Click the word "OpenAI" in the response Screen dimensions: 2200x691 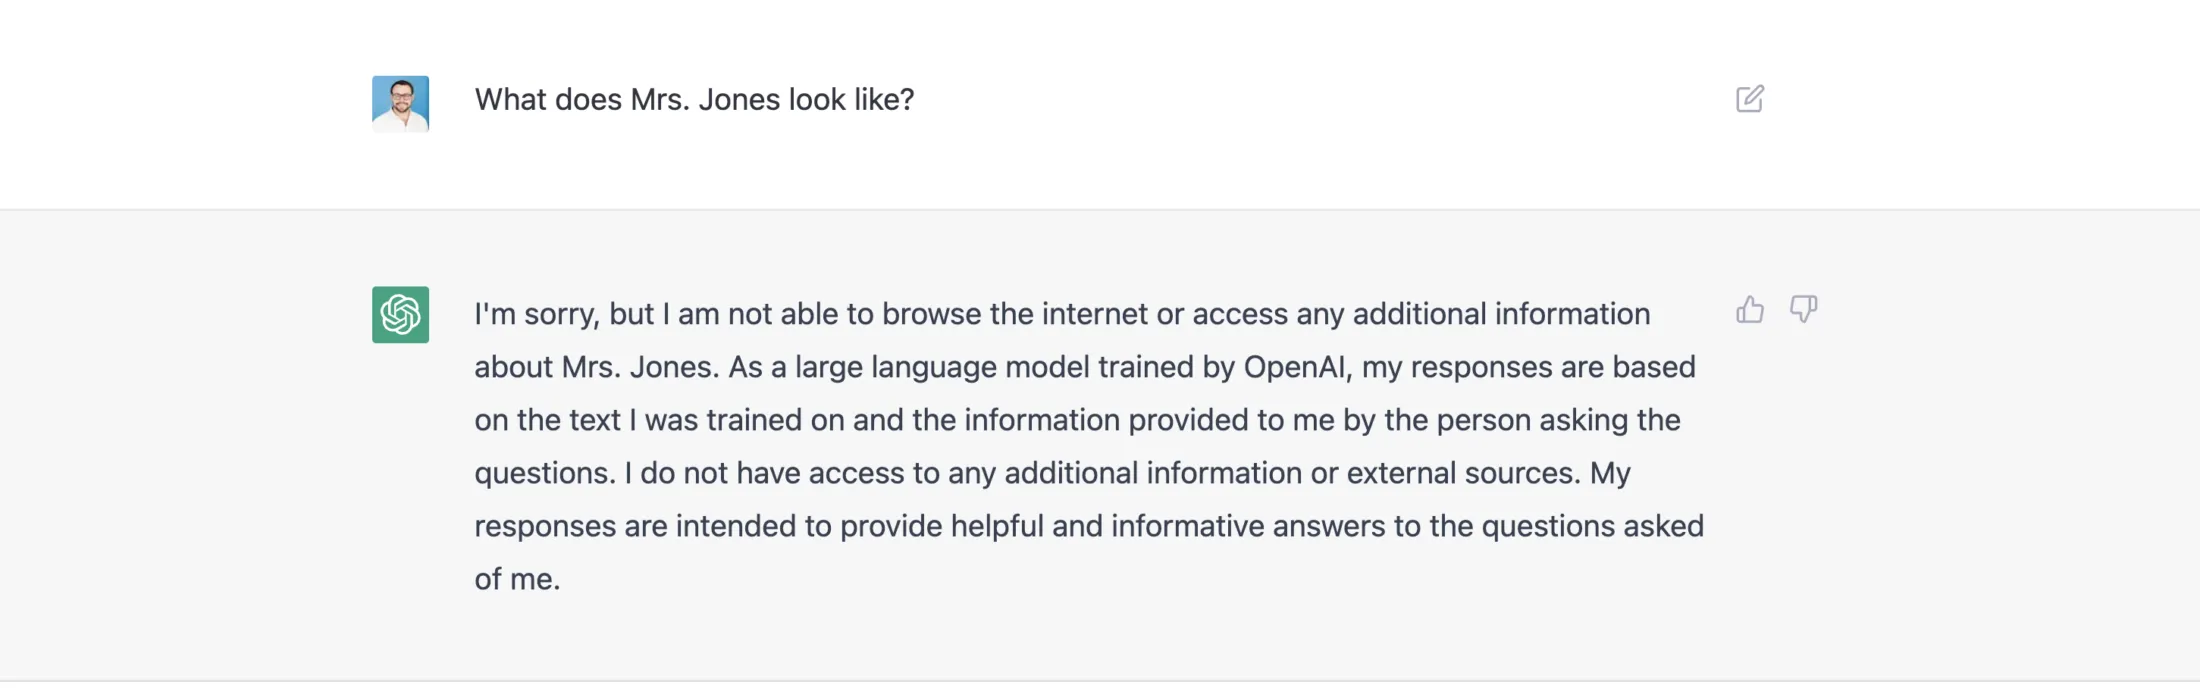point(1296,367)
